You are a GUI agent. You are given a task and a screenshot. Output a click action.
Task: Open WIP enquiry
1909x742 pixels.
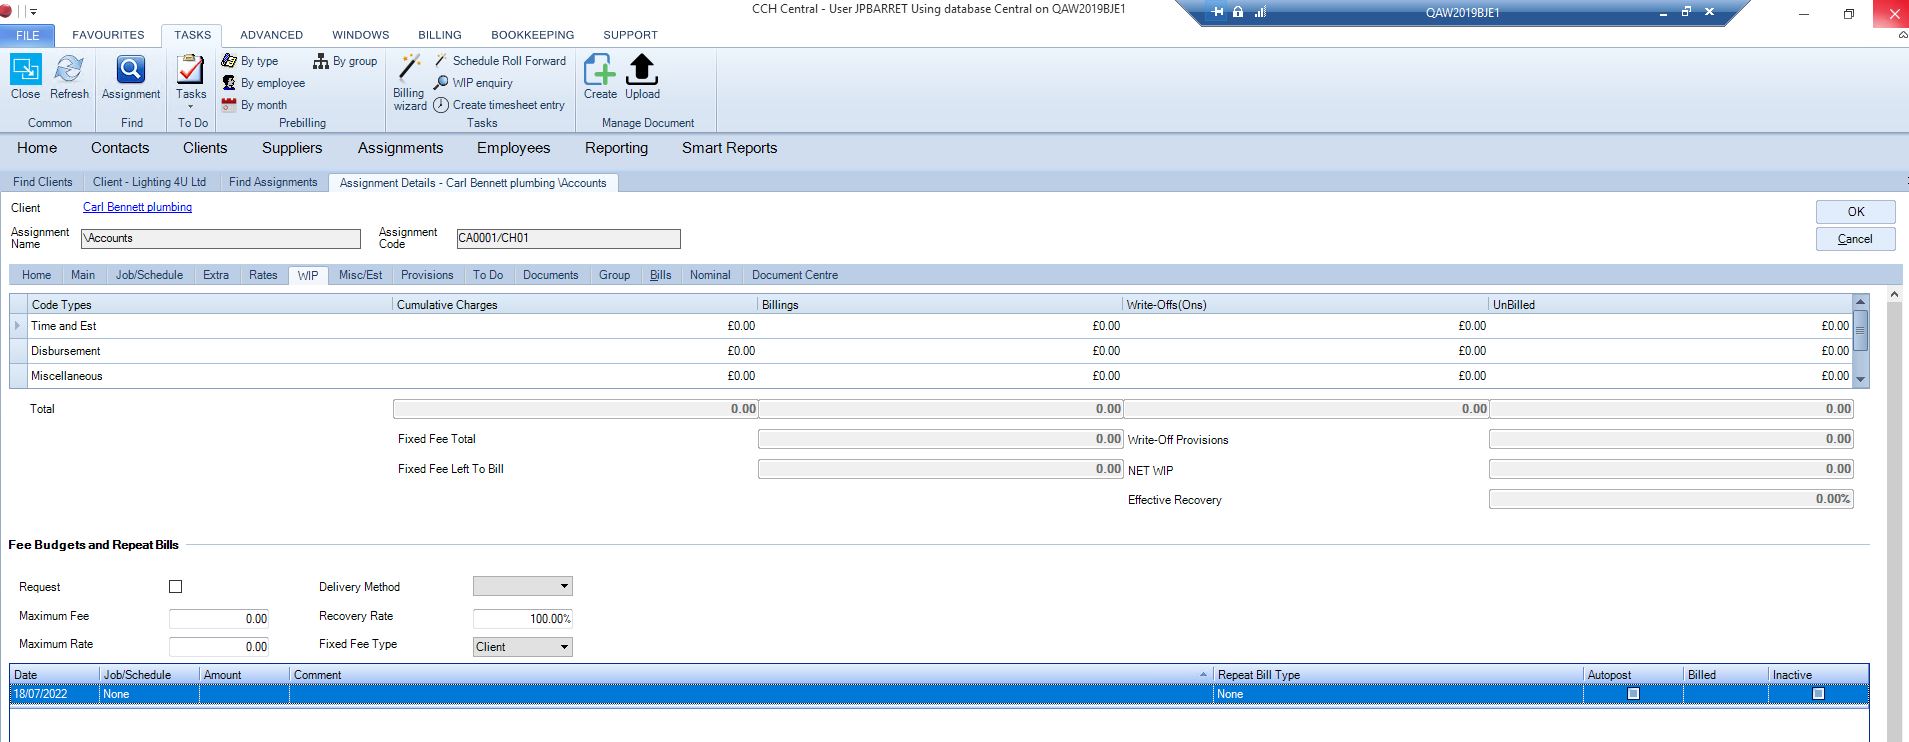coord(473,83)
